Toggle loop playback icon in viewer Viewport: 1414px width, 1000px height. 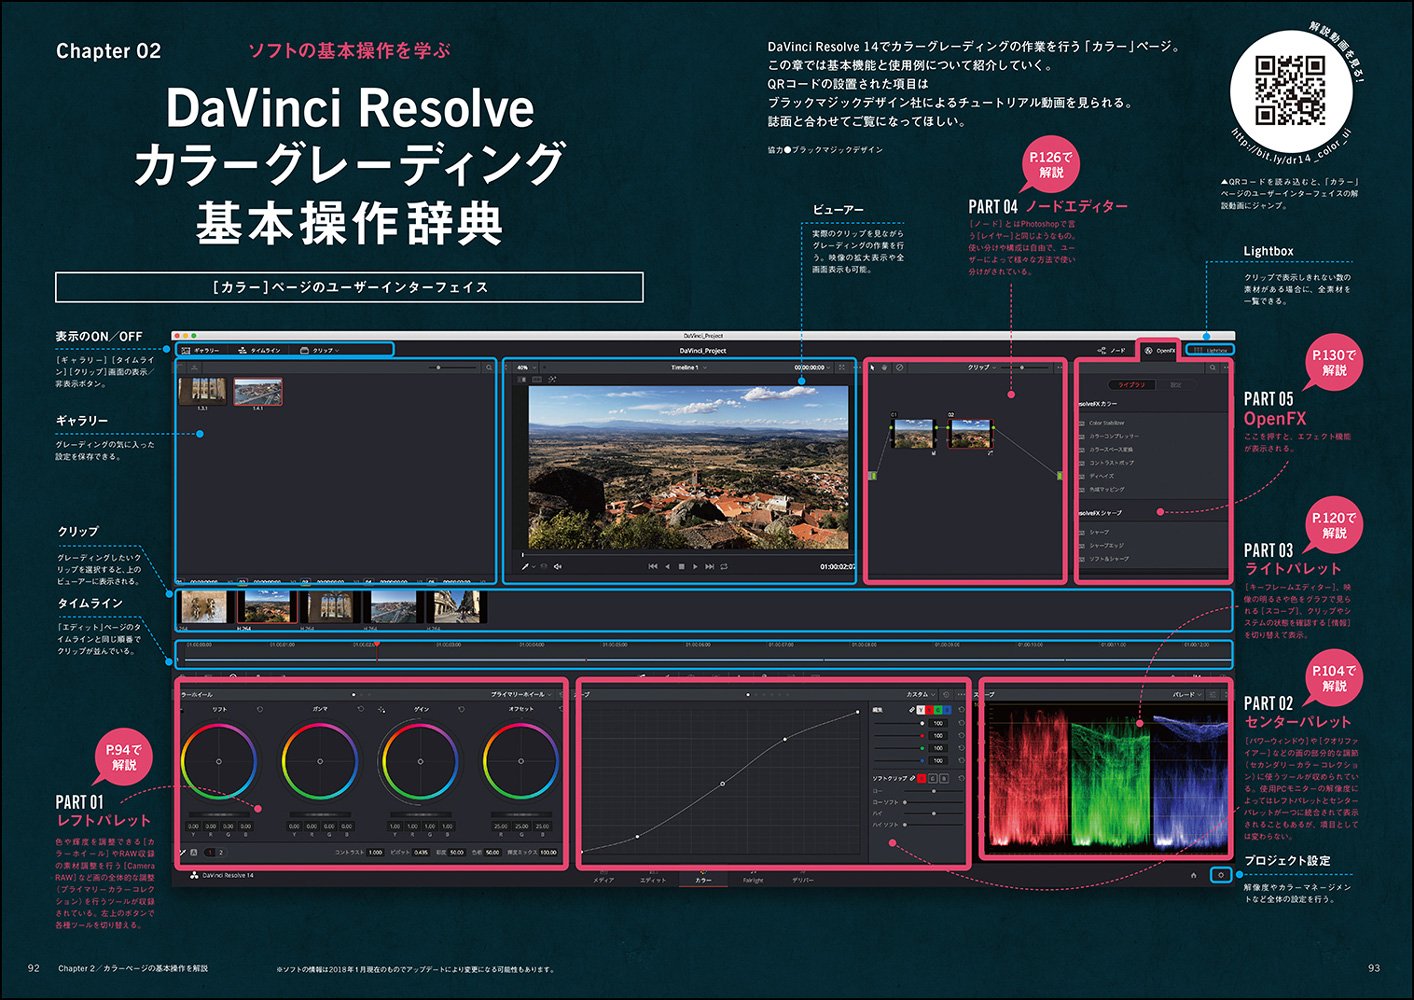(724, 567)
